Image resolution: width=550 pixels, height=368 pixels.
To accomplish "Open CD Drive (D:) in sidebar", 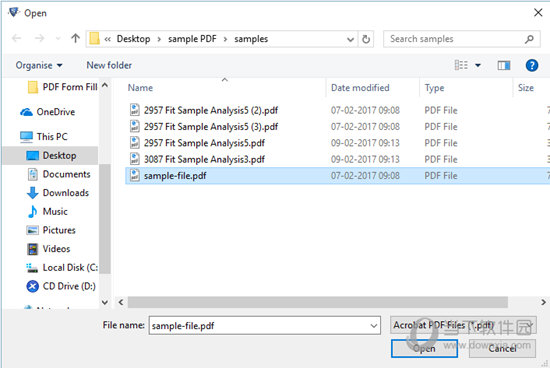I will [61, 286].
